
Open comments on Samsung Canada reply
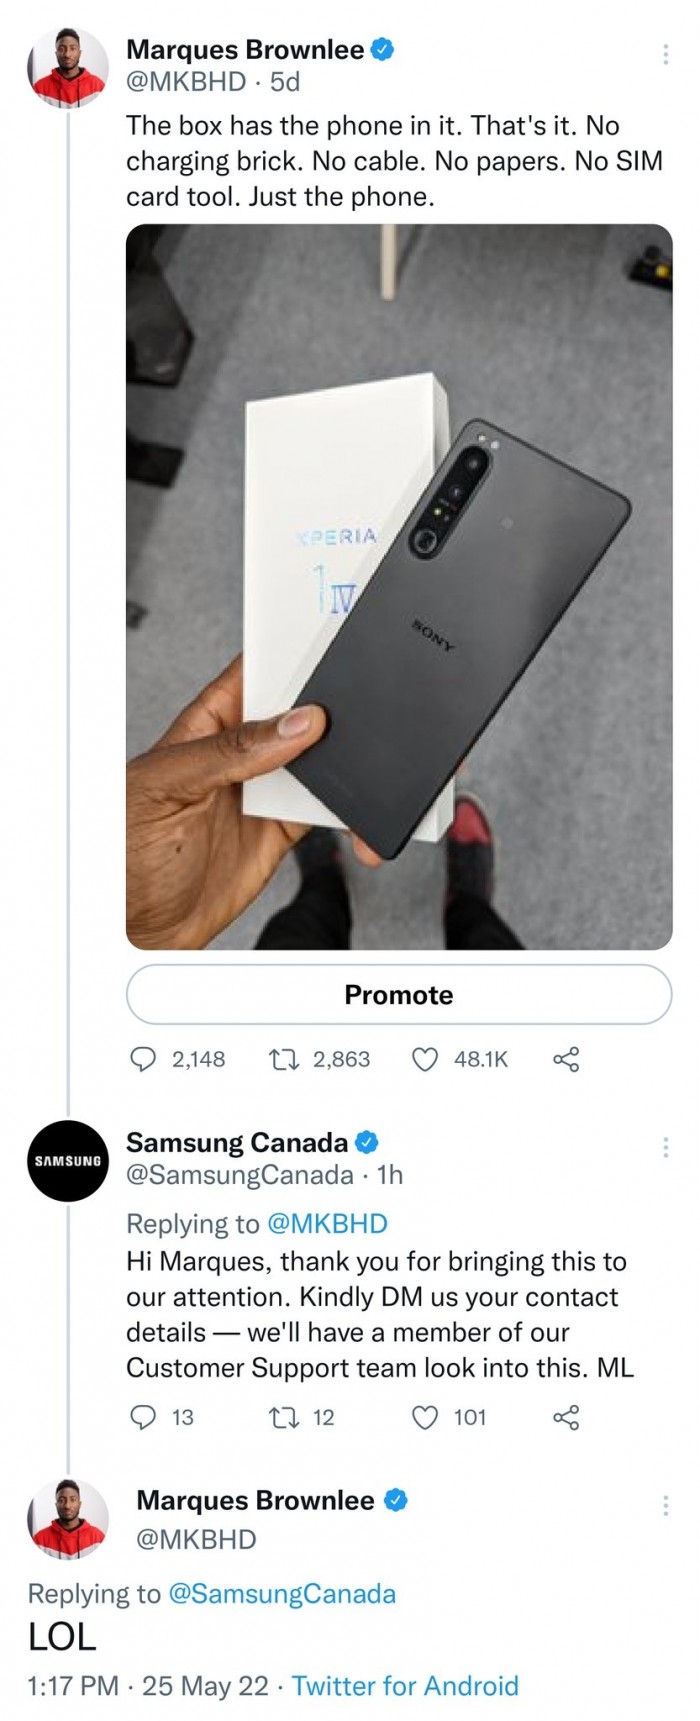point(144,1417)
